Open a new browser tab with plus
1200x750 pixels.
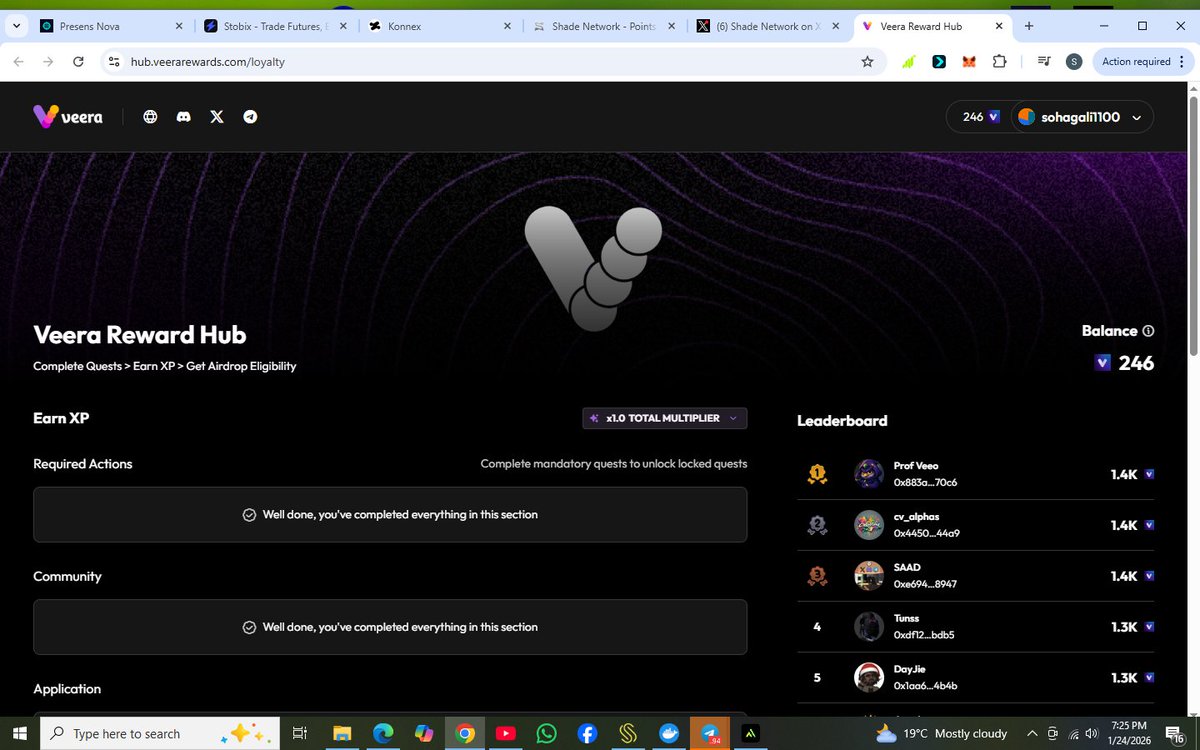(1029, 26)
